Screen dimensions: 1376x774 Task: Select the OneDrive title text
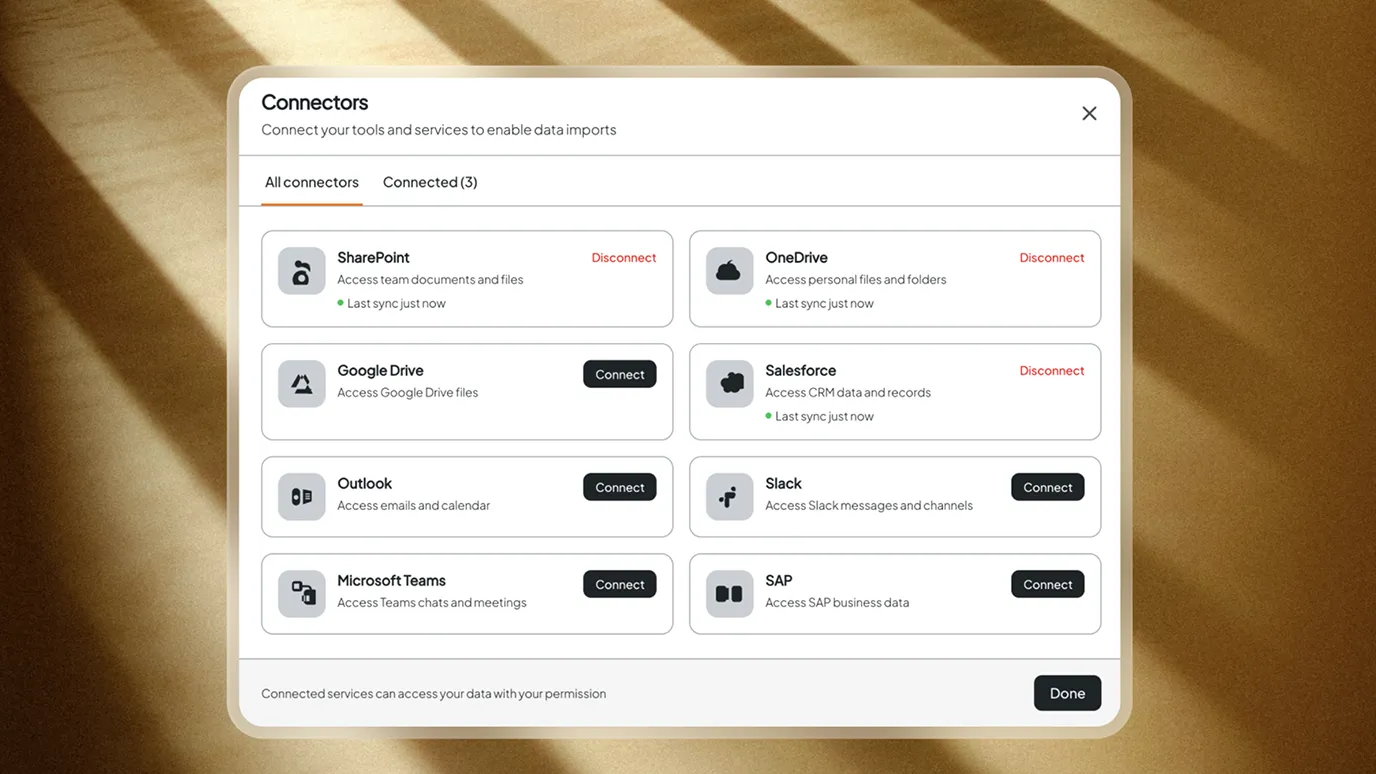[x=796, y=258]
